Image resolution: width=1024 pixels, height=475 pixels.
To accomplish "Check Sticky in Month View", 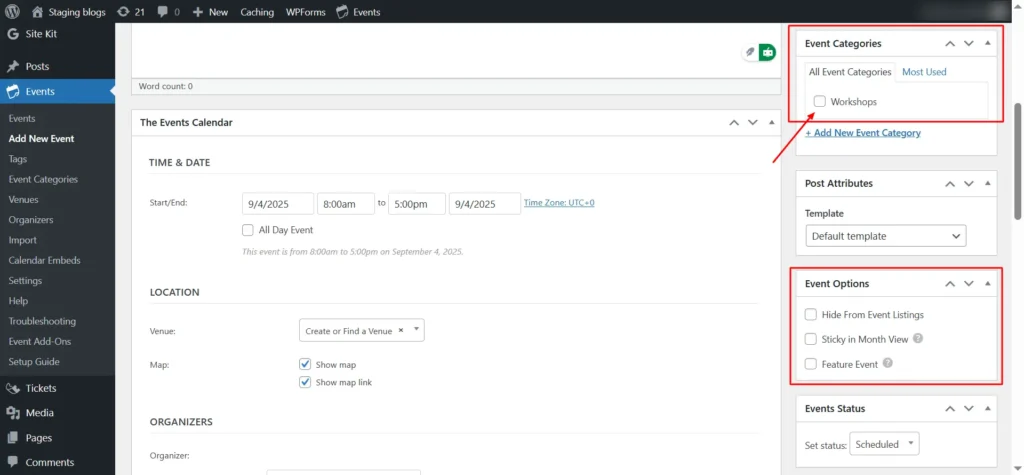I will click(x=811, y=339).
